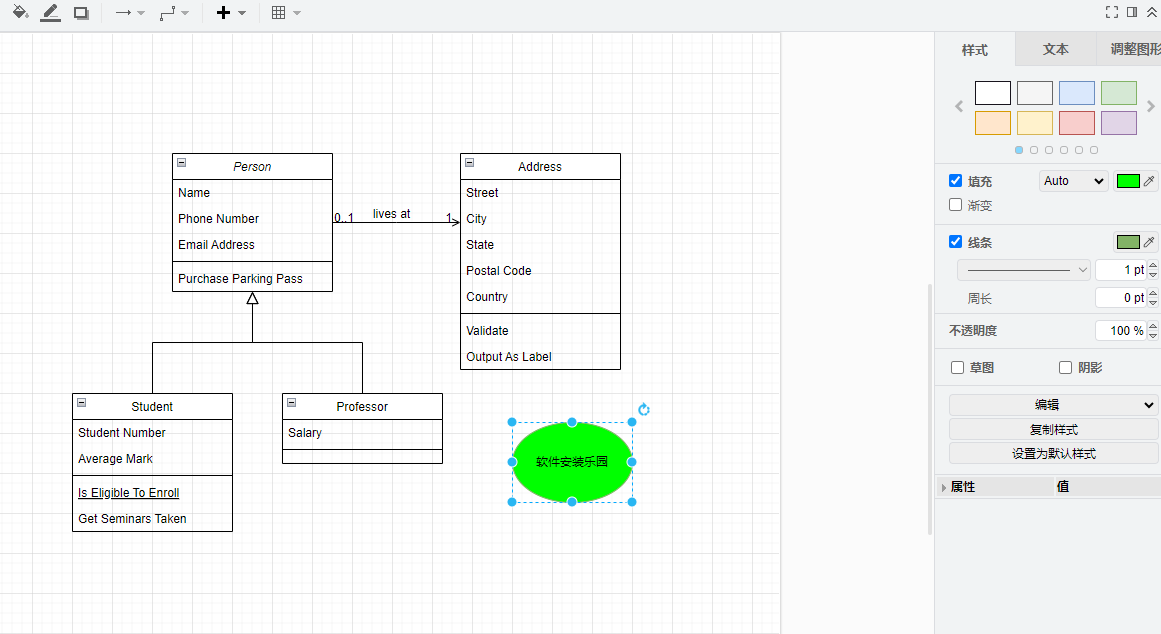The width and height of the screenshot is (1161, 634).
Task: Click rotate handle of green ellipse
Action: tap(644, 409)
